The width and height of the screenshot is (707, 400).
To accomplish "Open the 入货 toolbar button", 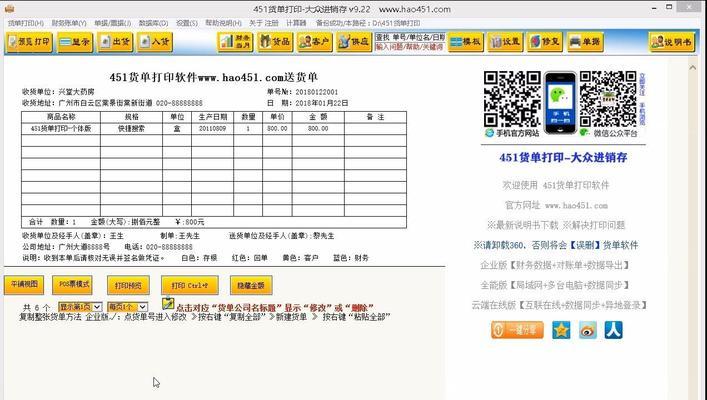I will (x=155, y=42).
